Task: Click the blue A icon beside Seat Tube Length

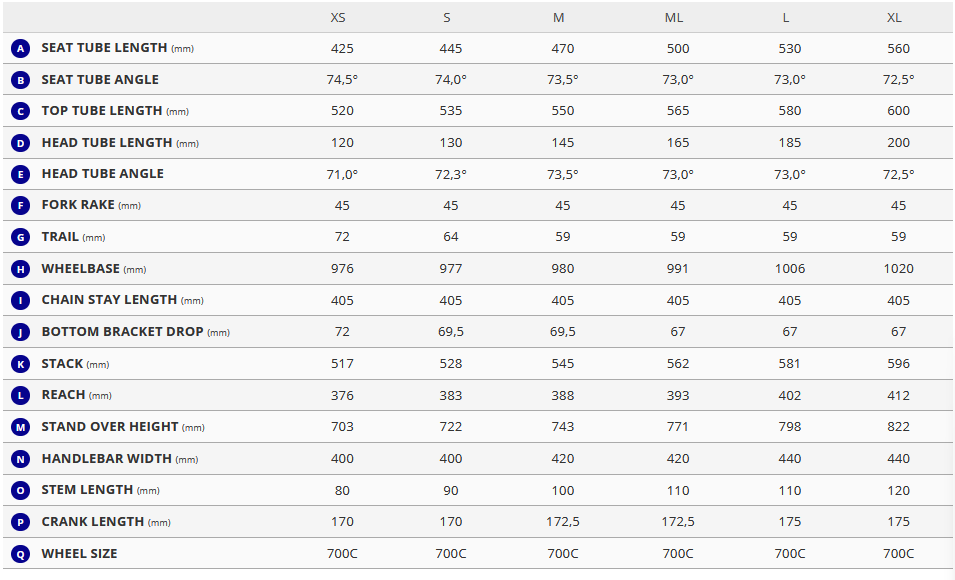Action: pyautogui.click(x=21, y=48)
